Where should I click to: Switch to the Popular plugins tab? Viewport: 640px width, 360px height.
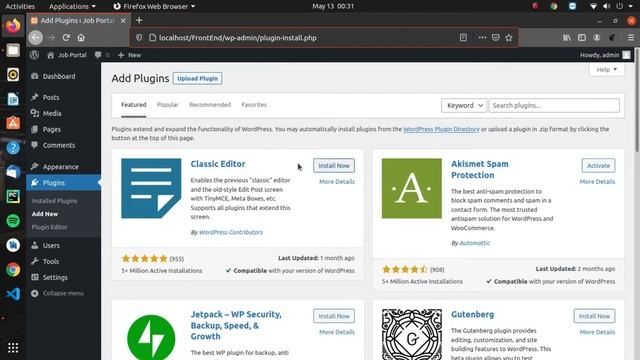point(168,105)
